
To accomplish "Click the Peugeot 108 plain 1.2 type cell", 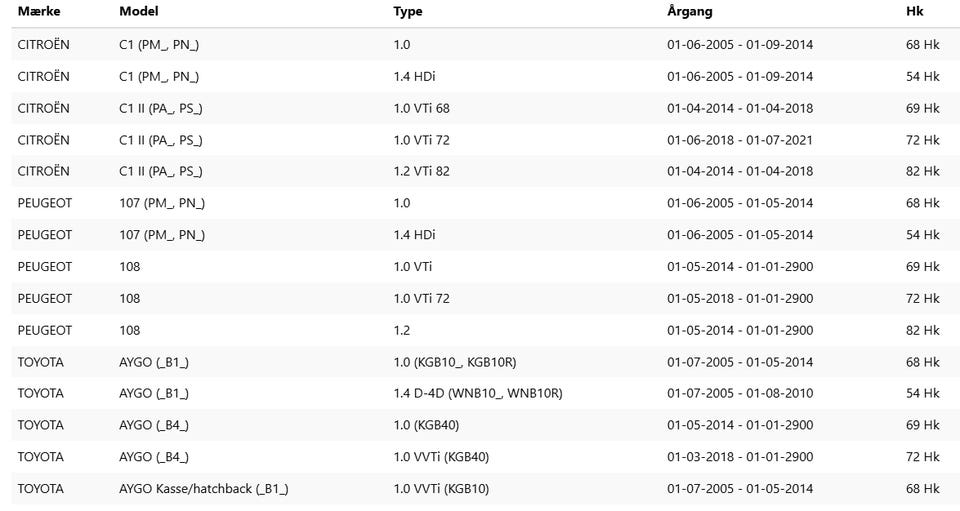I will click(x=401, y=330).
